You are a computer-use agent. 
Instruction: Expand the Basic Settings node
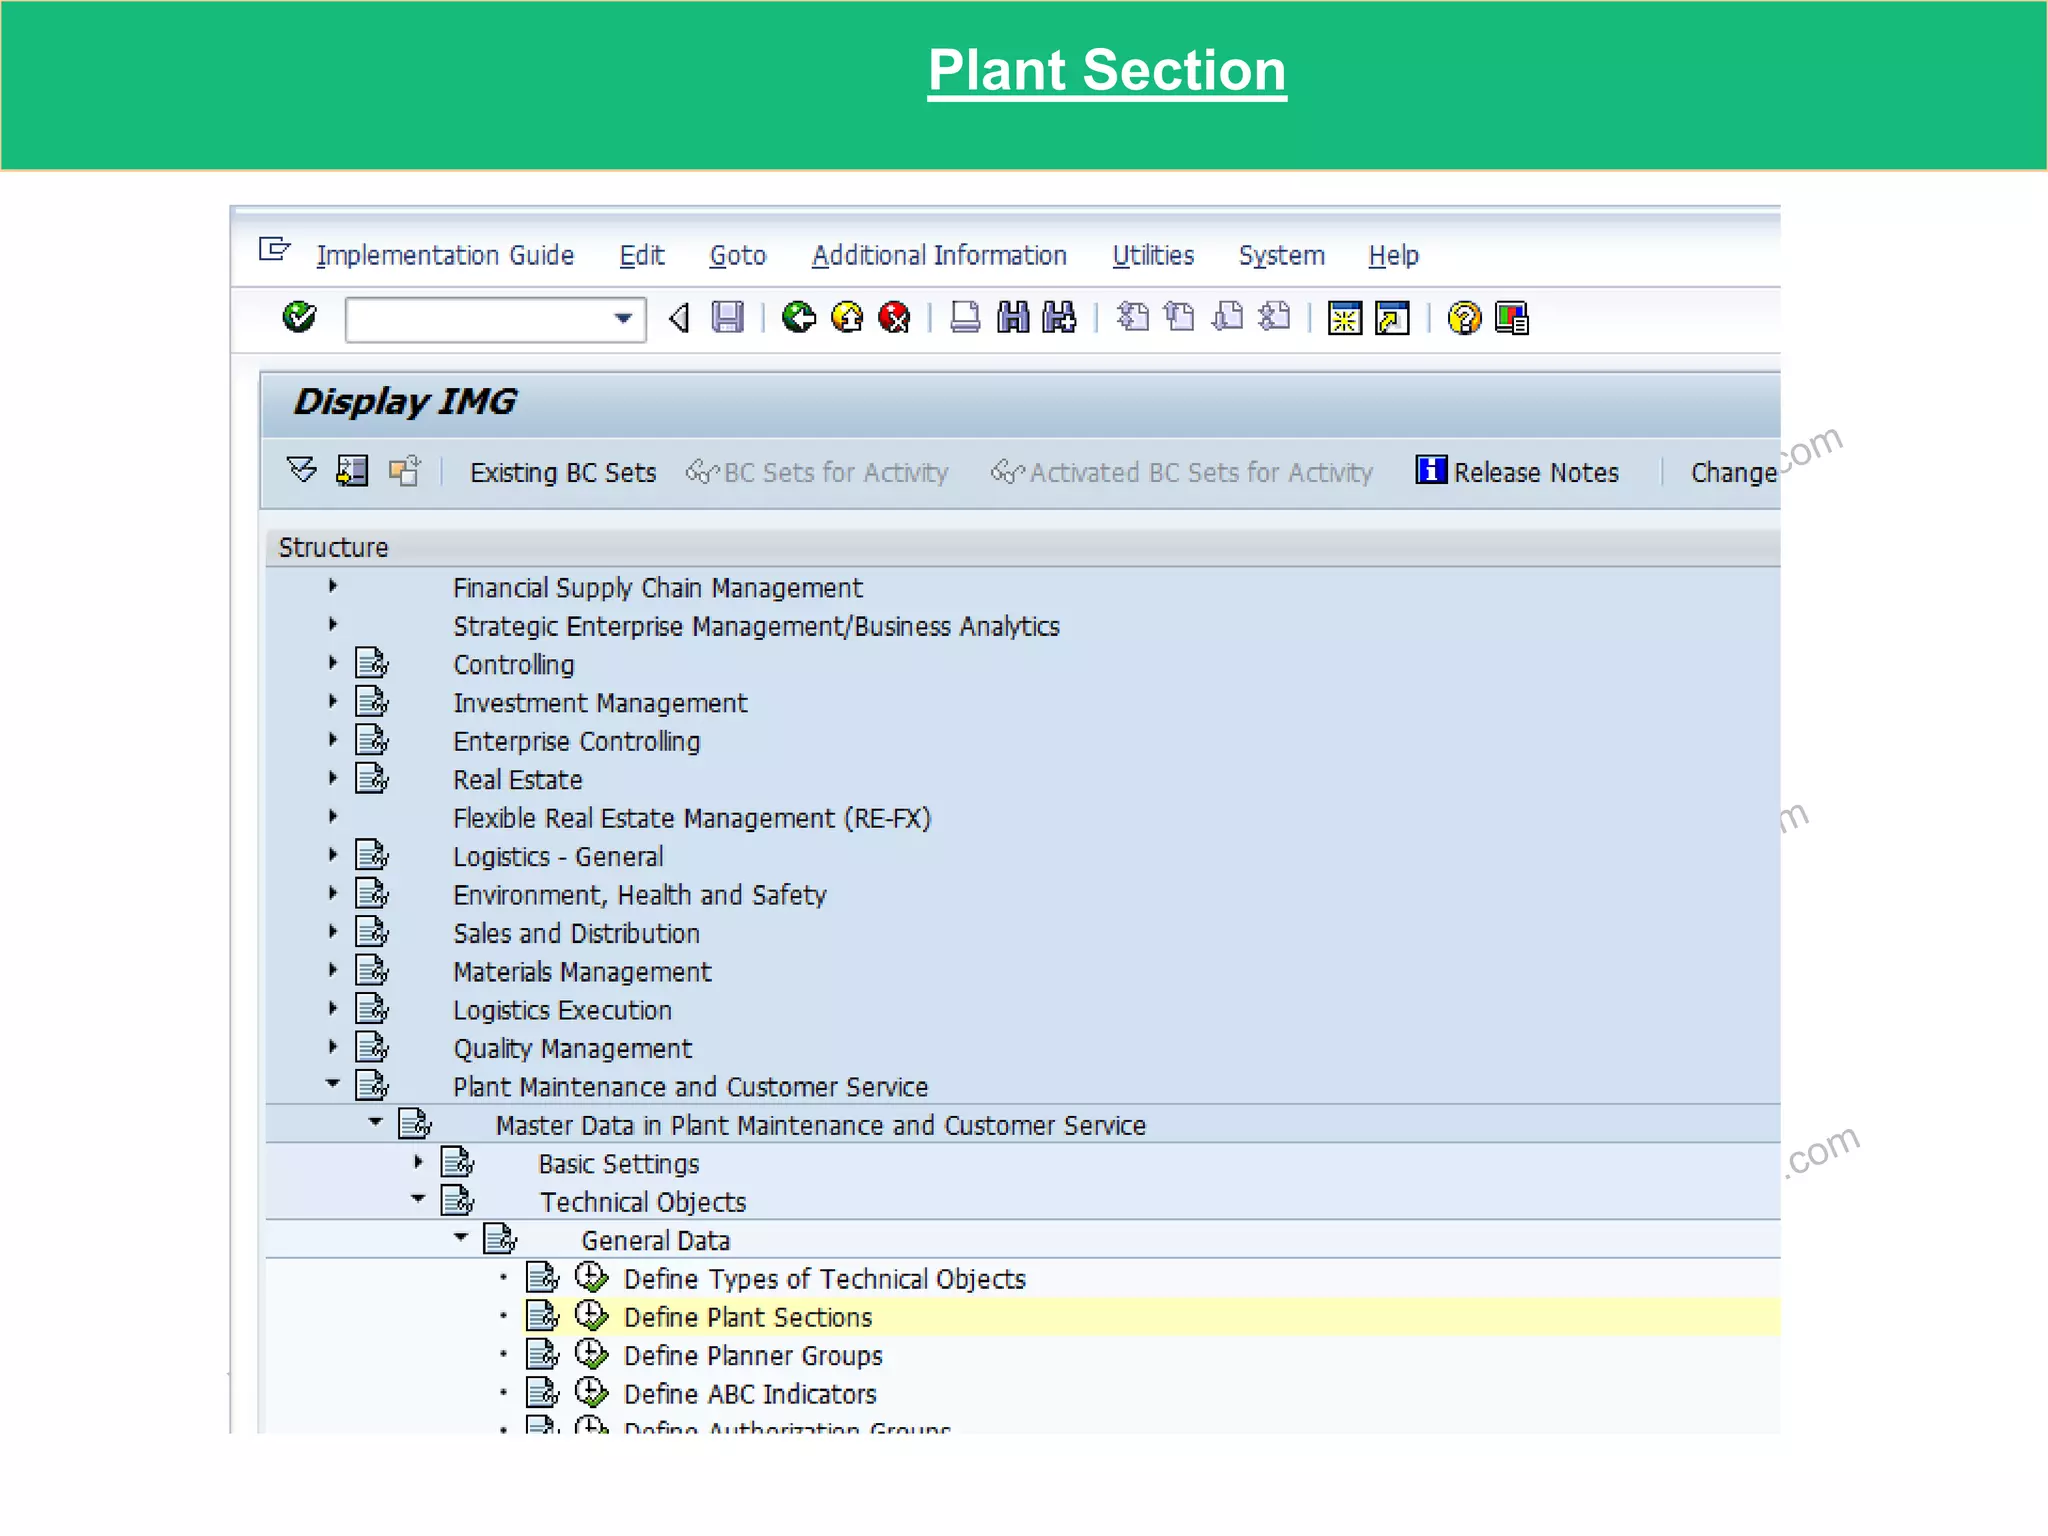coord(418,1162)
